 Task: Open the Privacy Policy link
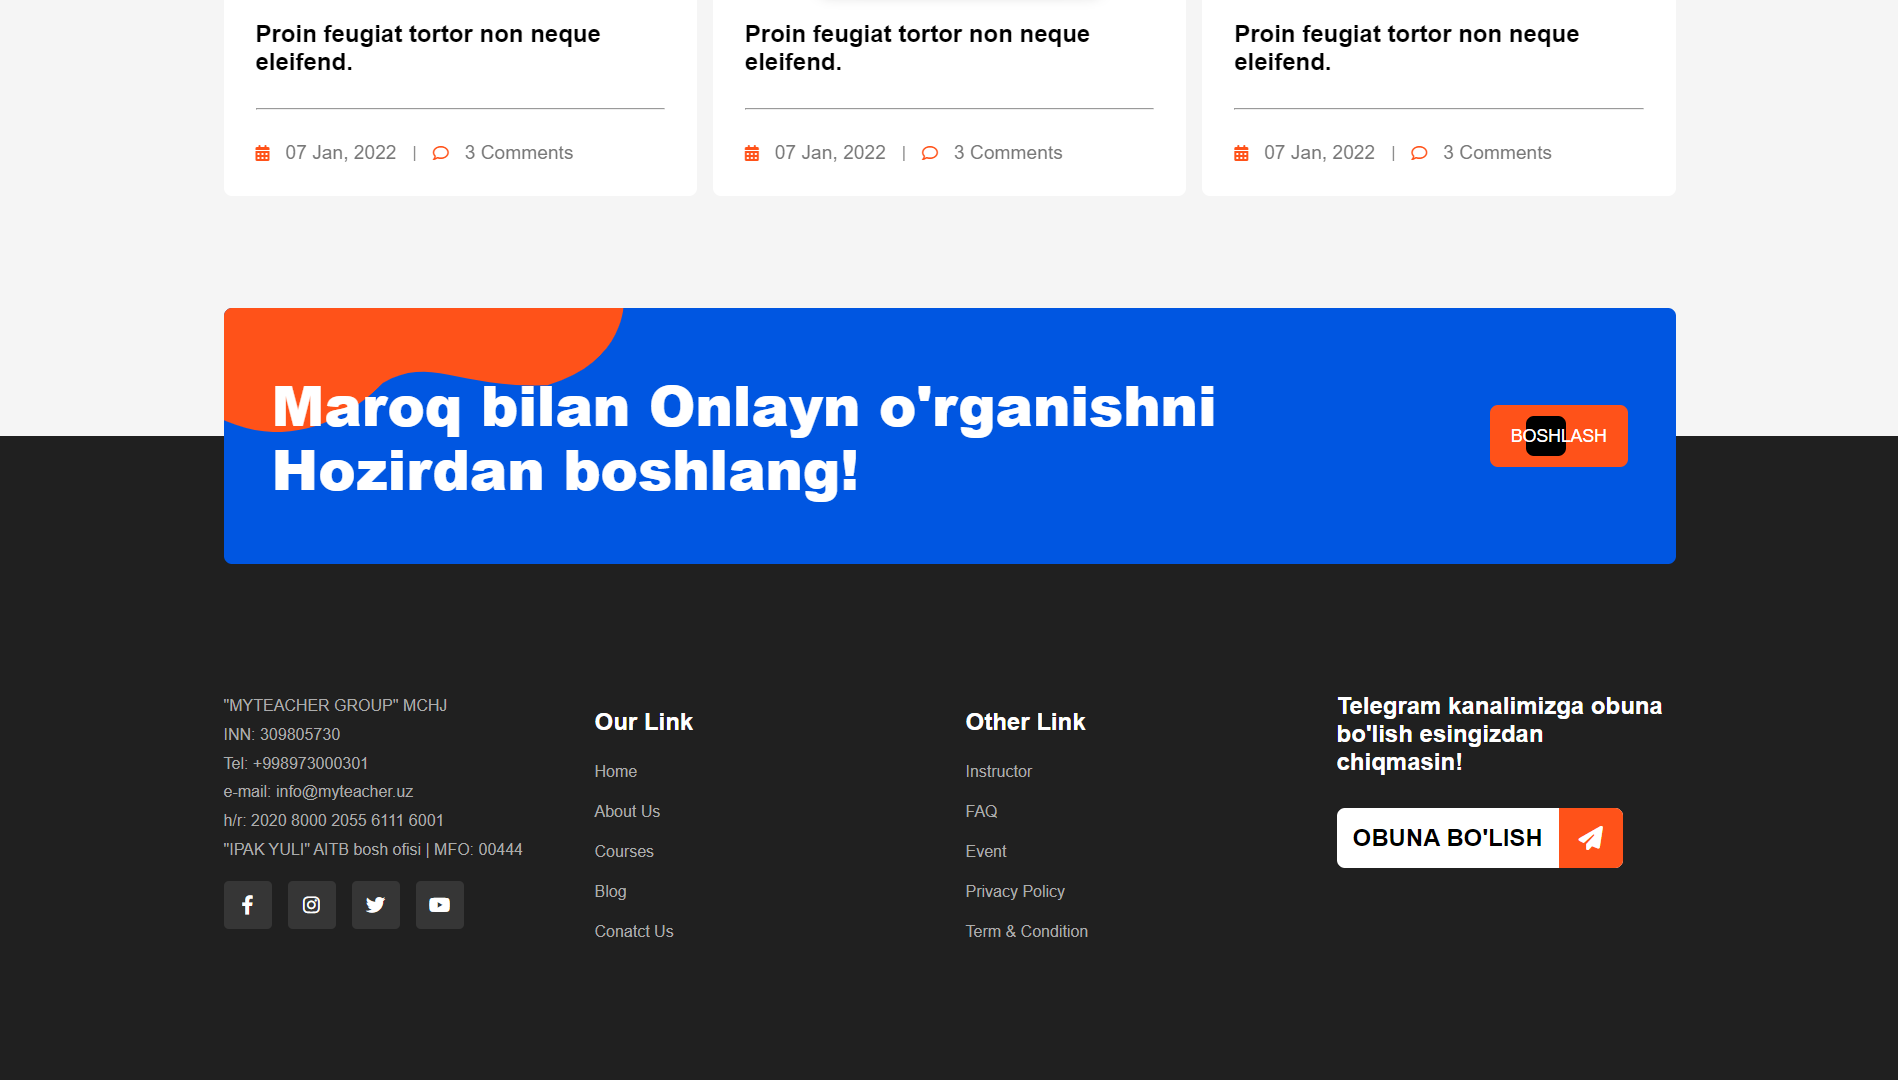click(x=1015, y=891)
